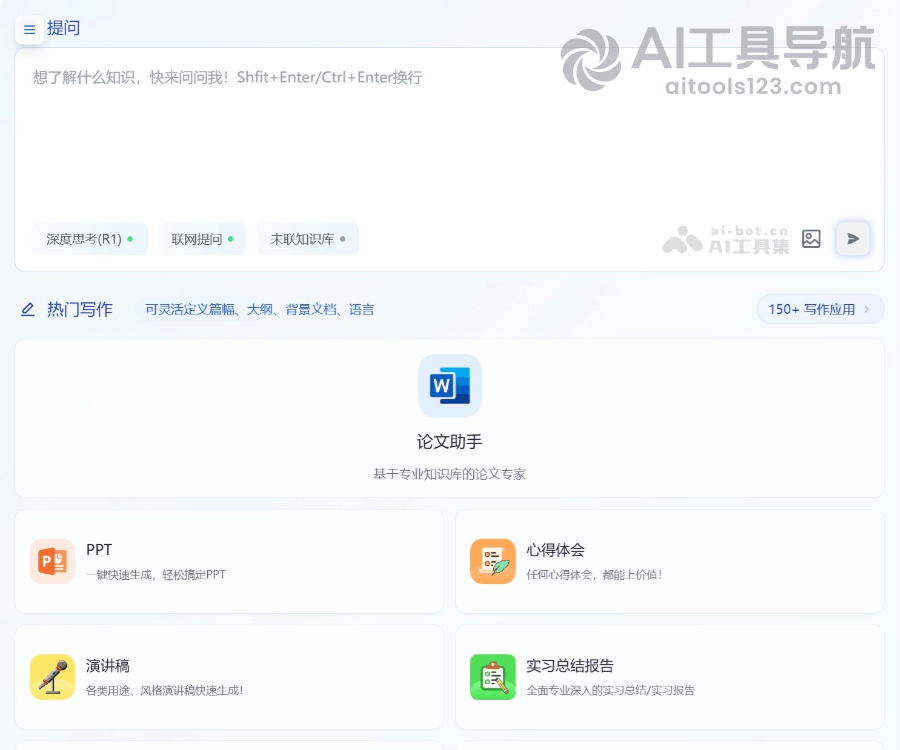Click 任何心得体会，都能上价值 description

tap(594, 574)
